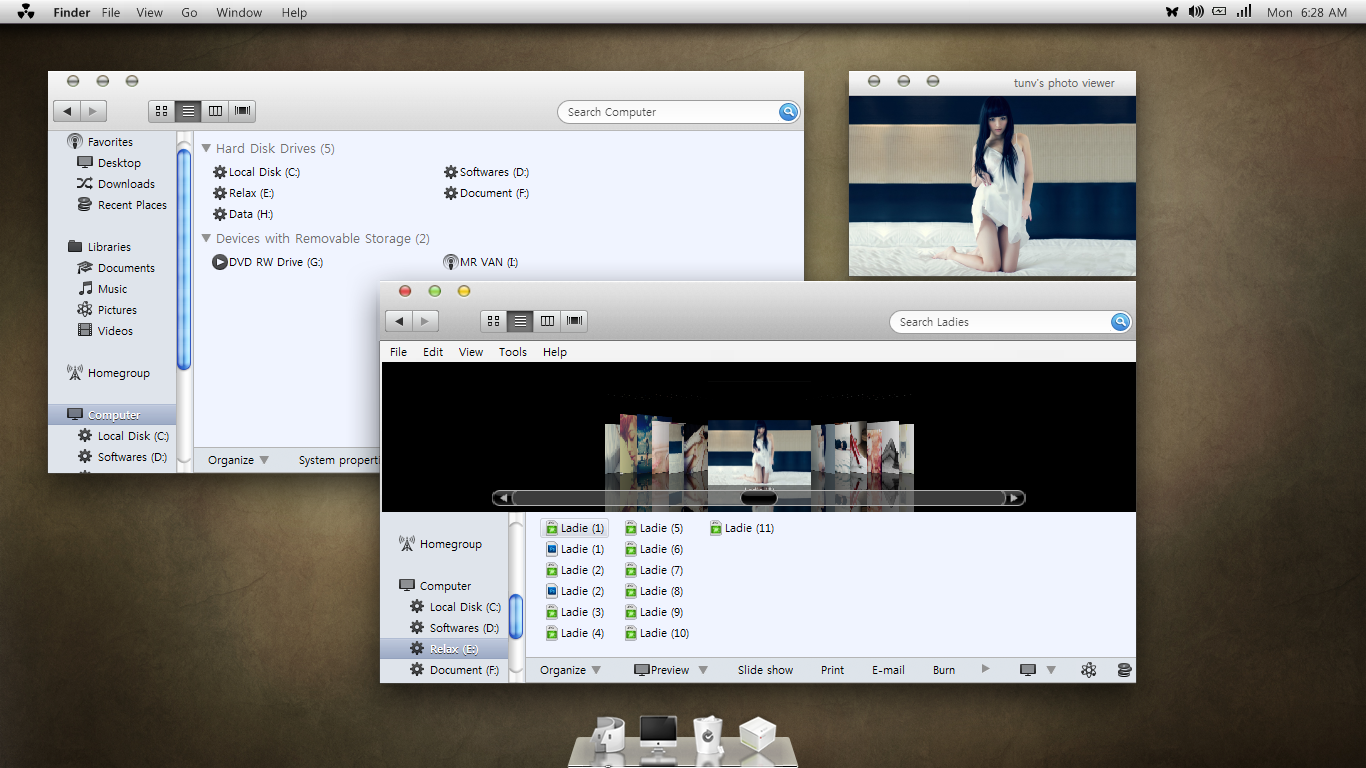Screen dimensions: 1366x768
Task: Open the Preview dropdown arrow
Action: click(x=703, y=670)
